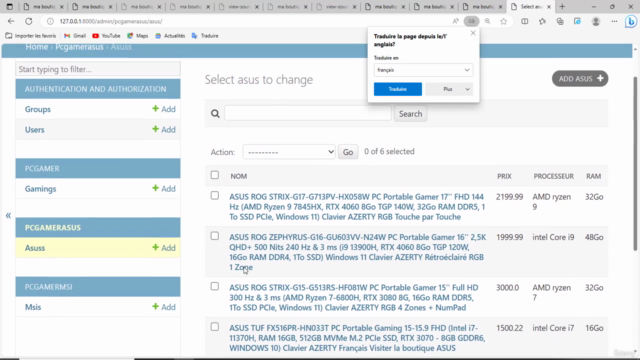Open the Msis link

click(33, 307)
